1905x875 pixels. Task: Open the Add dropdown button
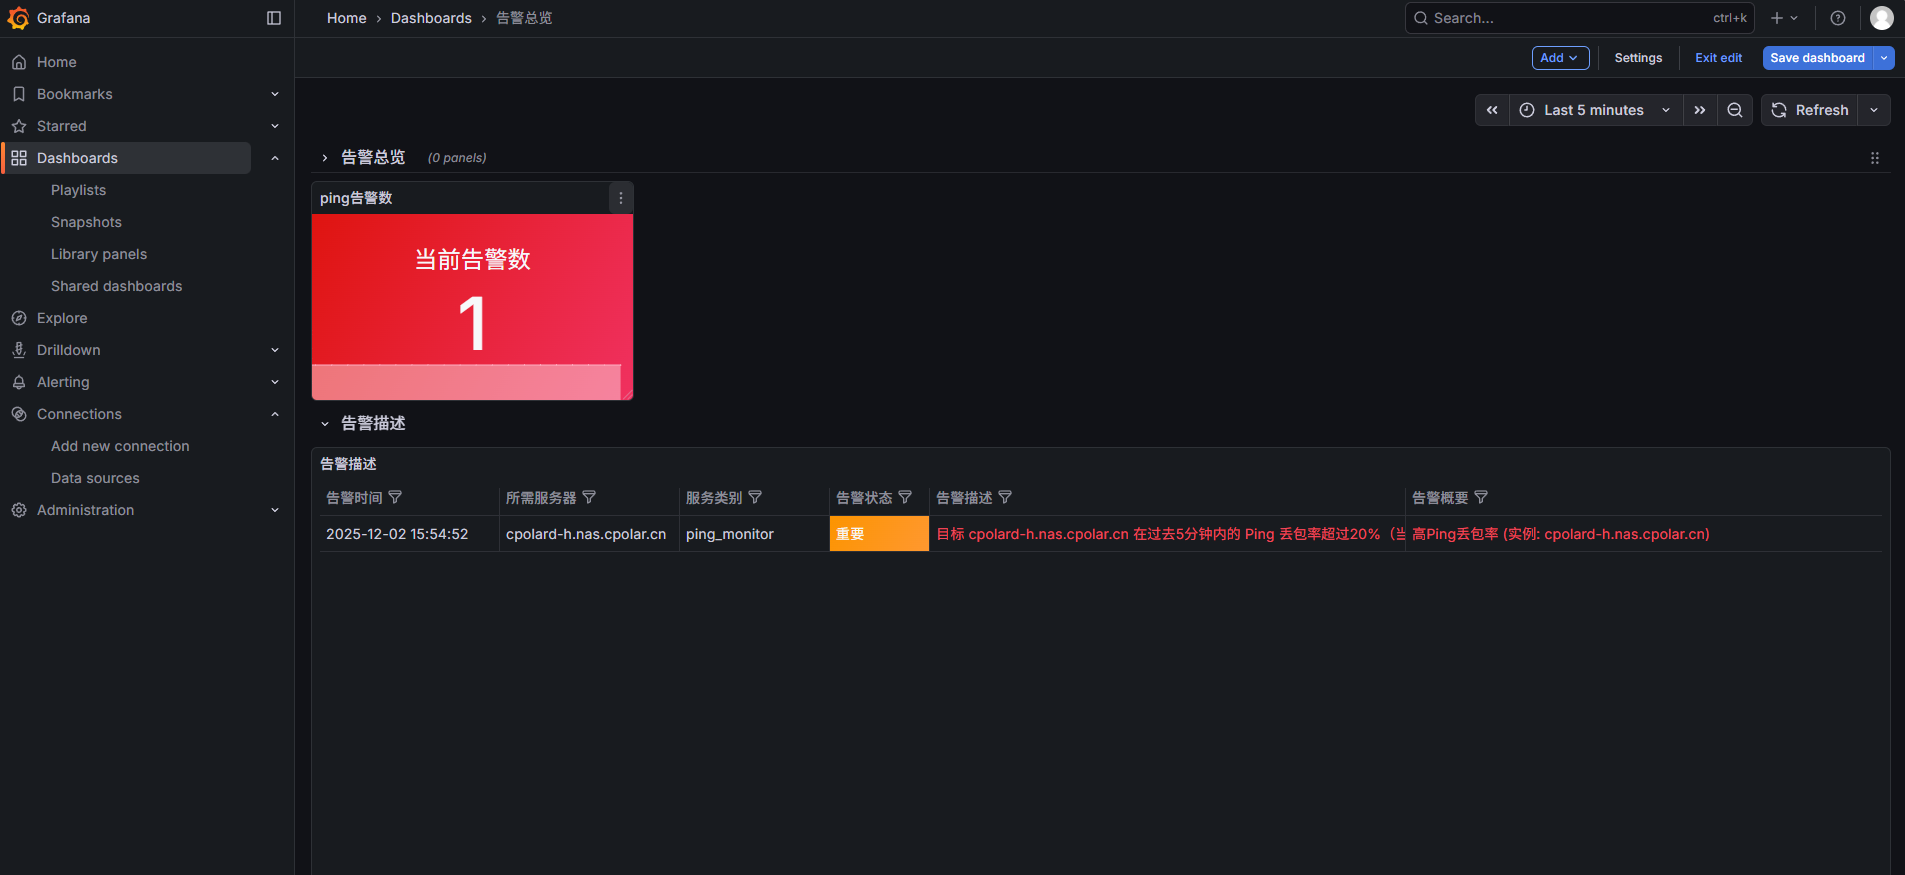1560,58
